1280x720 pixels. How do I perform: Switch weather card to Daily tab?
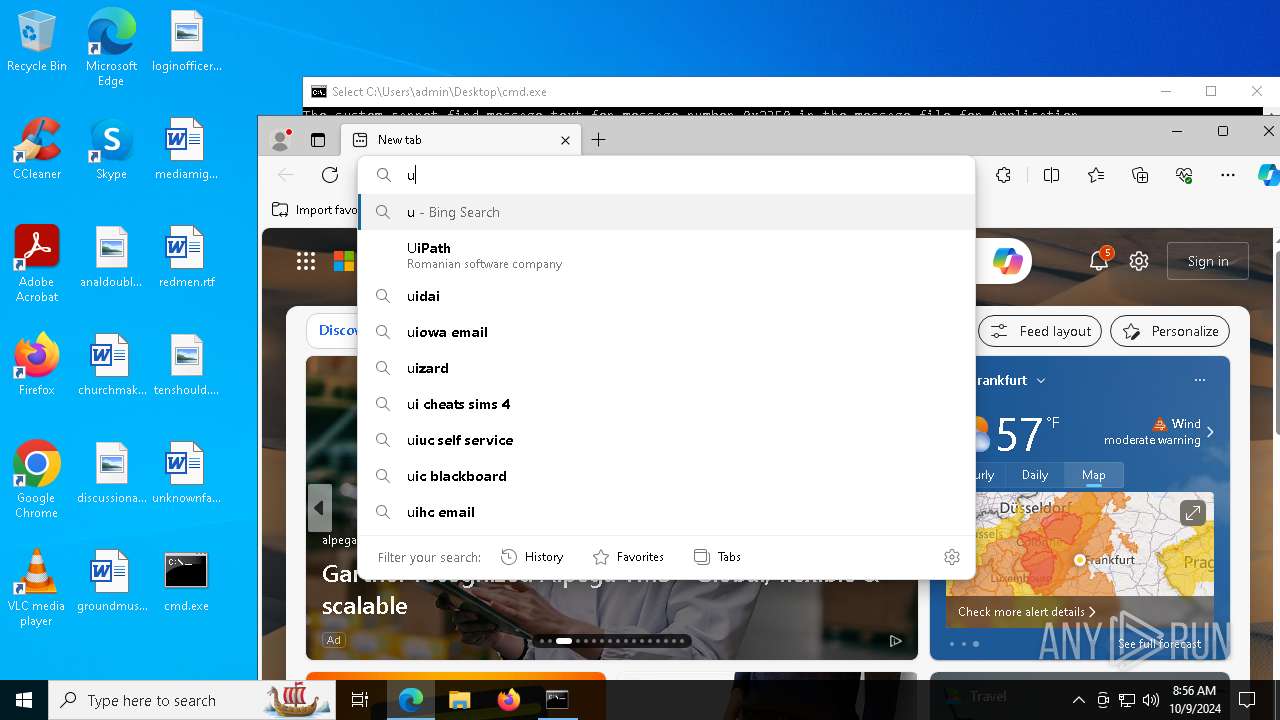click(1035, 475)
